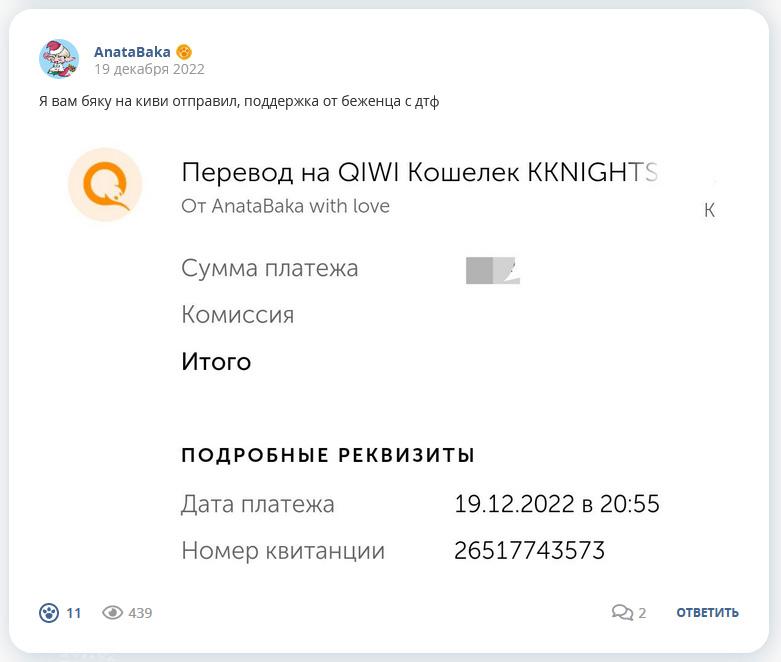Click the receipt number 26517743573
This screenshot has width=781, height=662.
(x=529, y=550)
